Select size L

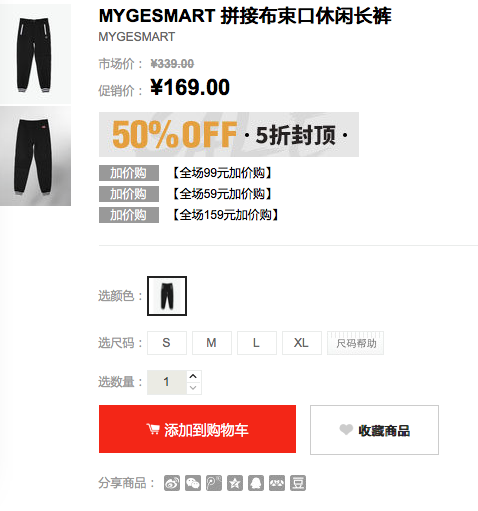tap(257, 343)
